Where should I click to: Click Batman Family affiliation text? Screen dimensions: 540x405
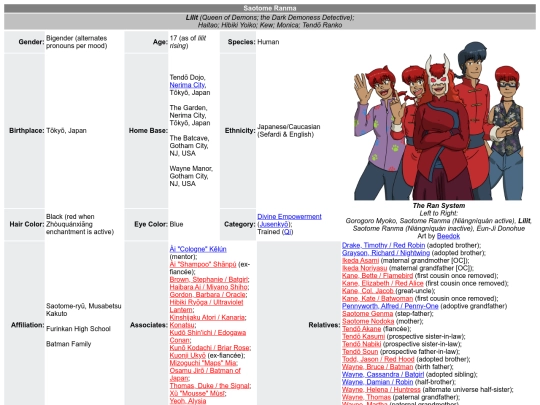click(69, 344)
